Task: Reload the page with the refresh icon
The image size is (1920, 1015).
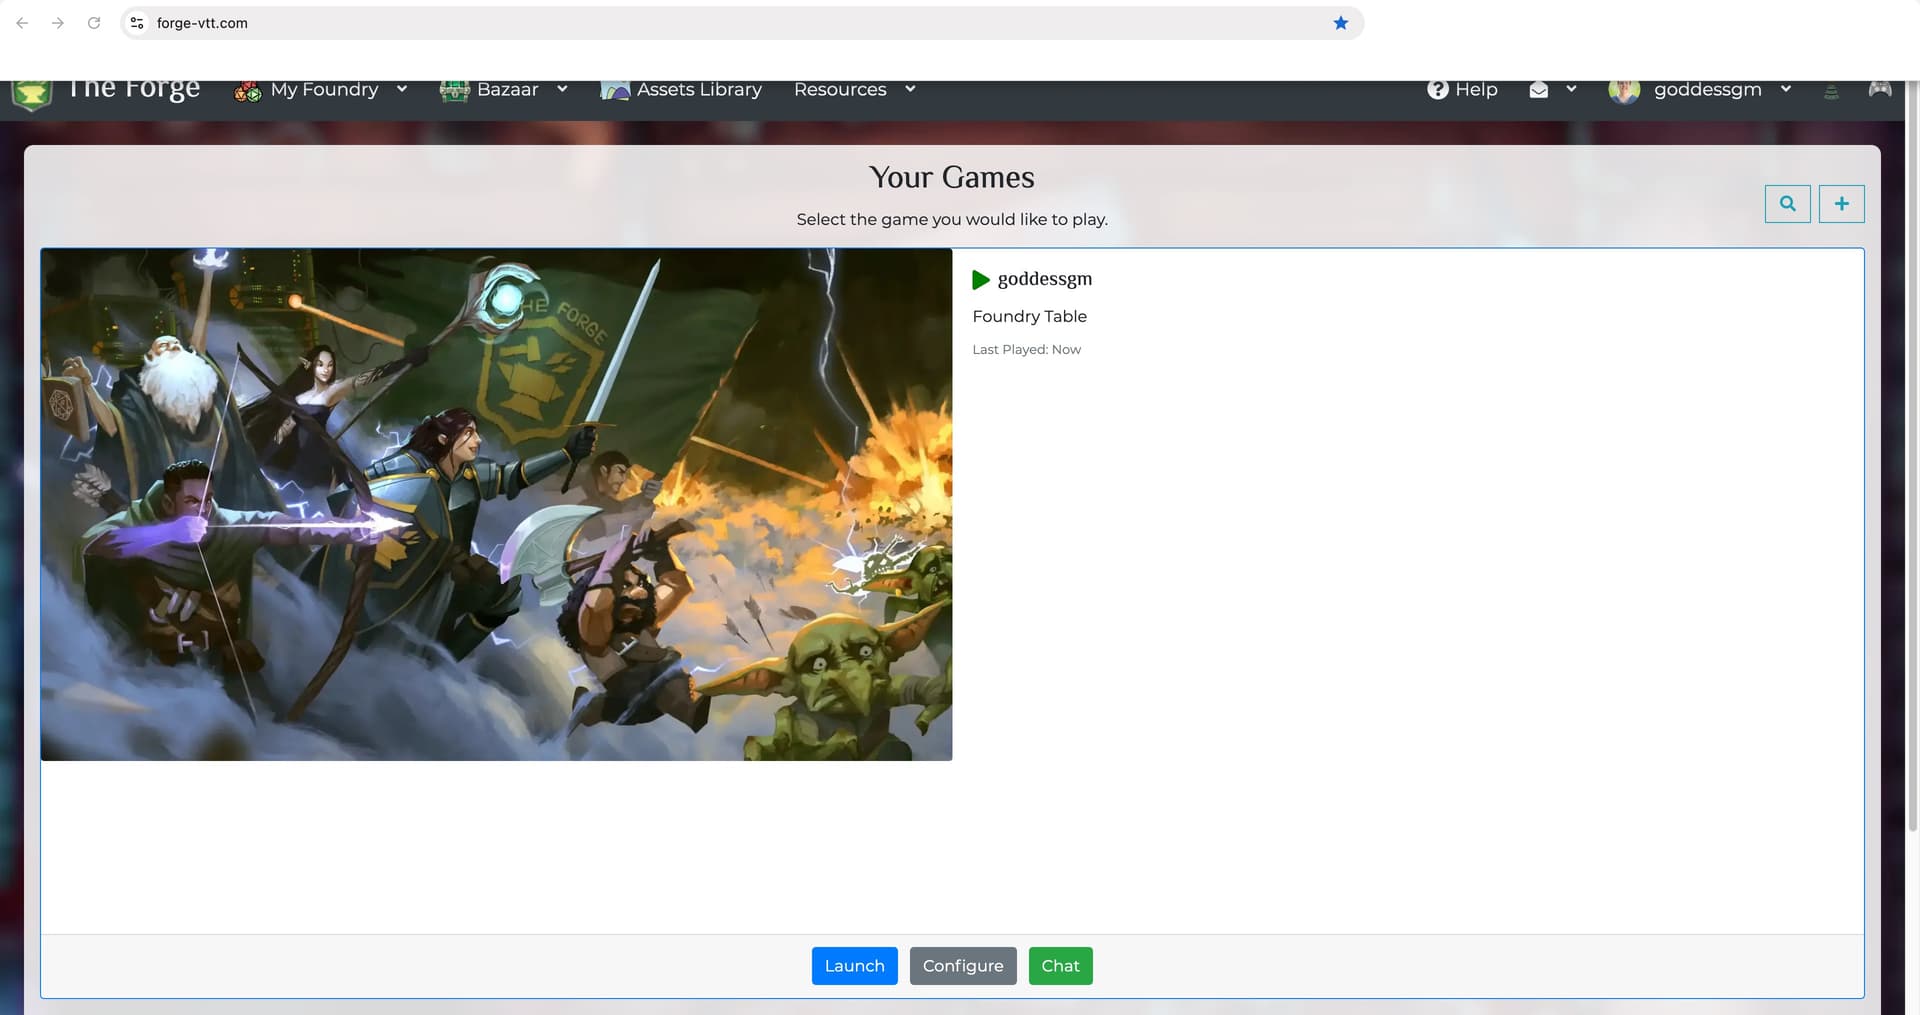Action: [94, 23]
